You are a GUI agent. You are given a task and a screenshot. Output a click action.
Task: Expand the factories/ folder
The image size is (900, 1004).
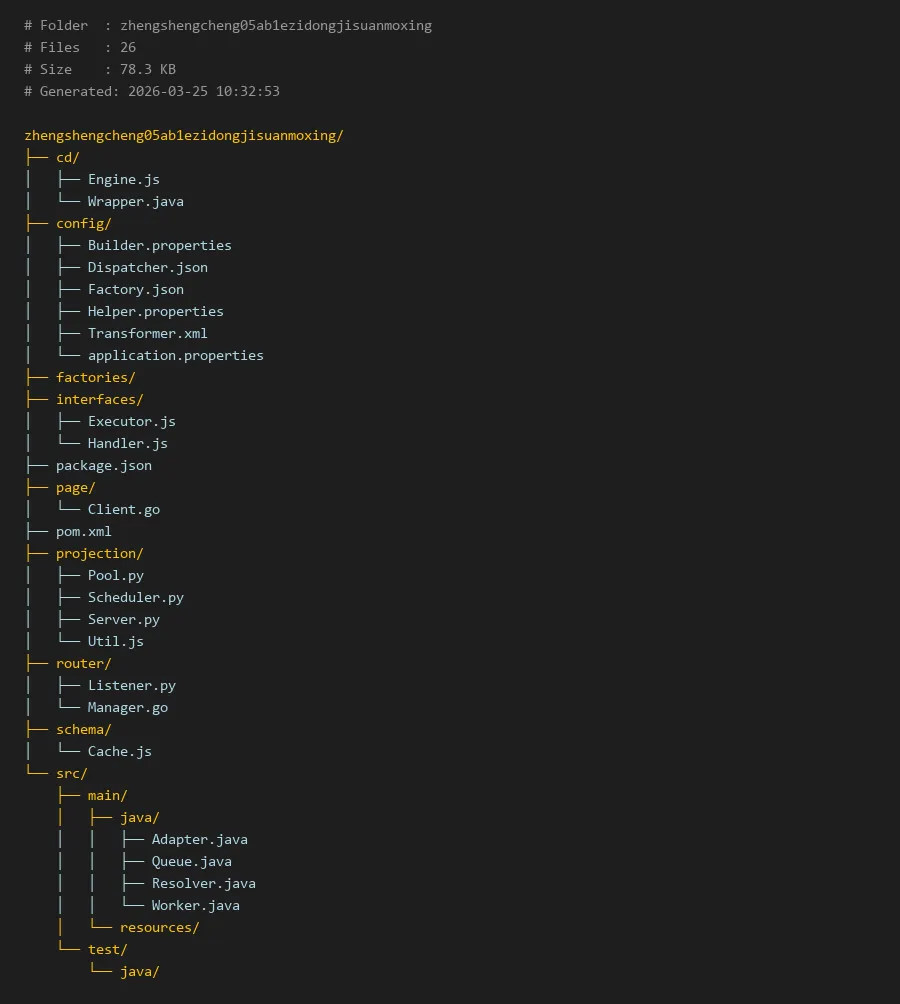coord(95,377)
